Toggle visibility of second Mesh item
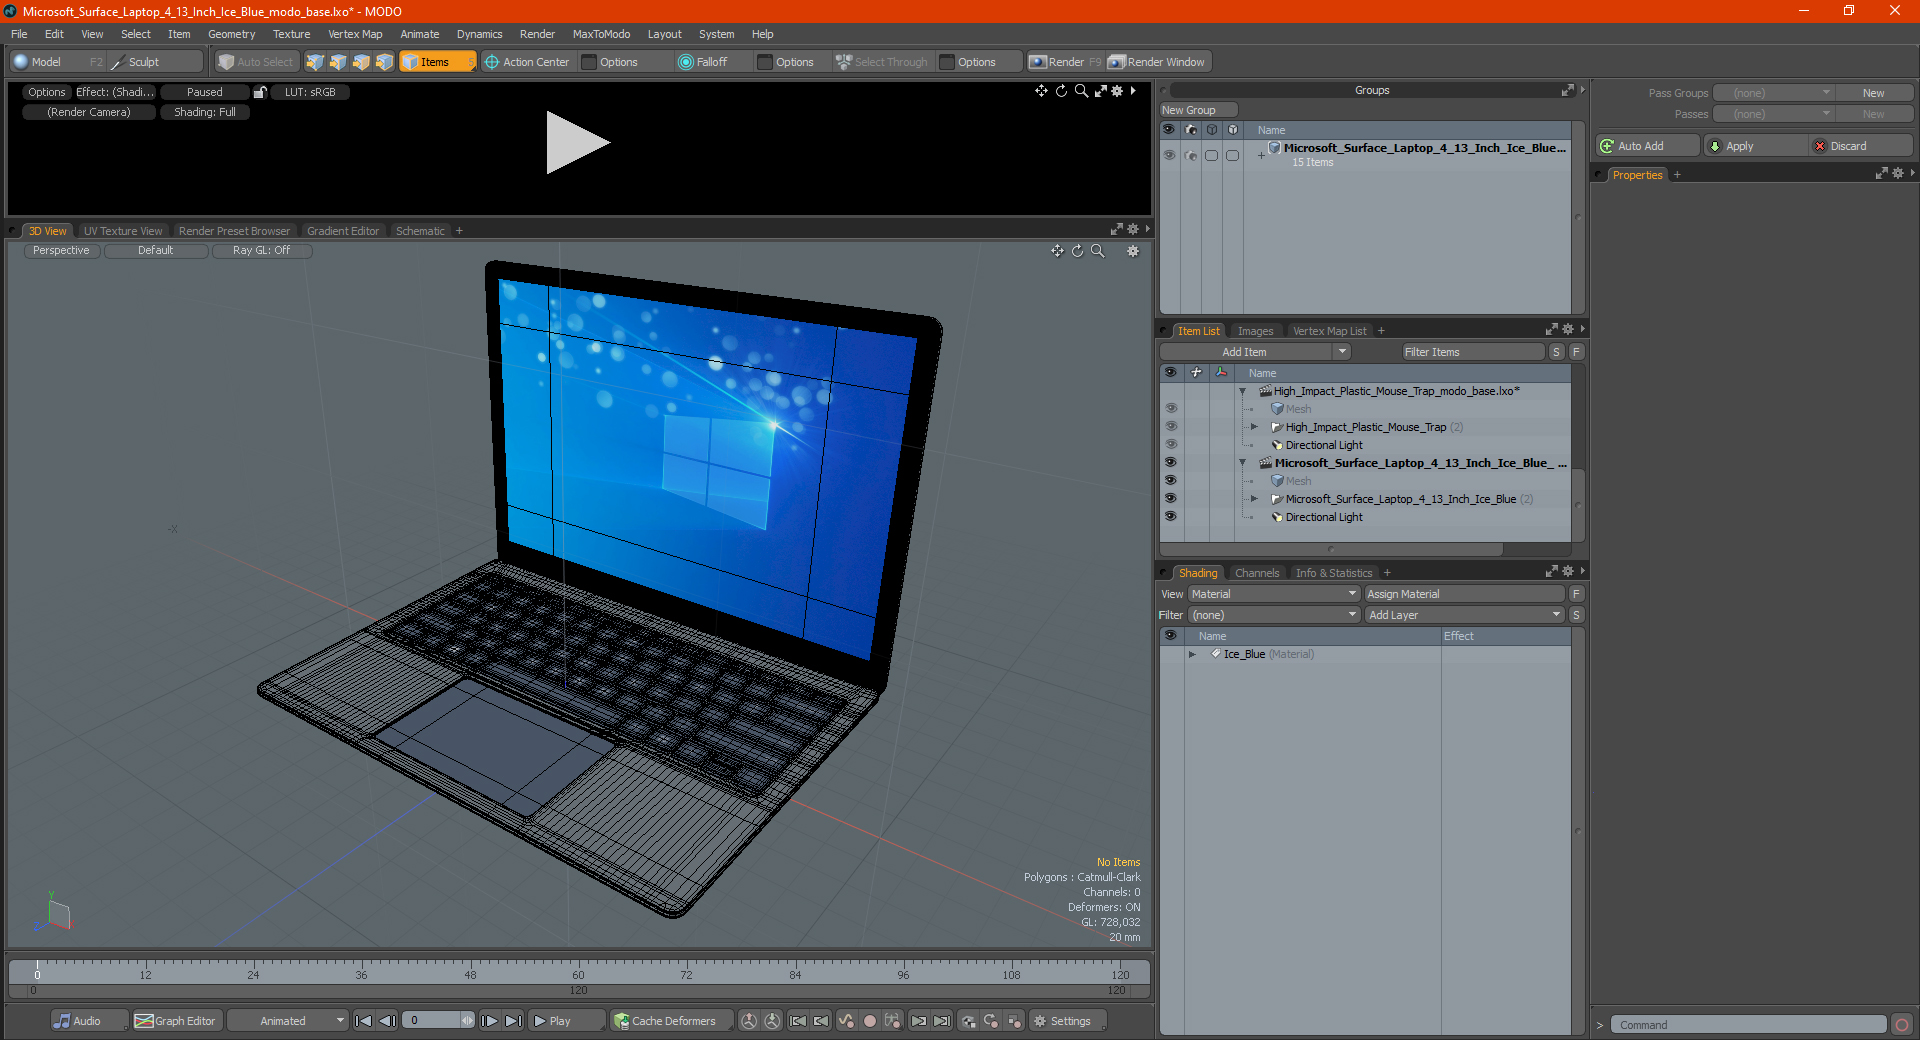1920x1040 pixels. [x=1170, y=481]
